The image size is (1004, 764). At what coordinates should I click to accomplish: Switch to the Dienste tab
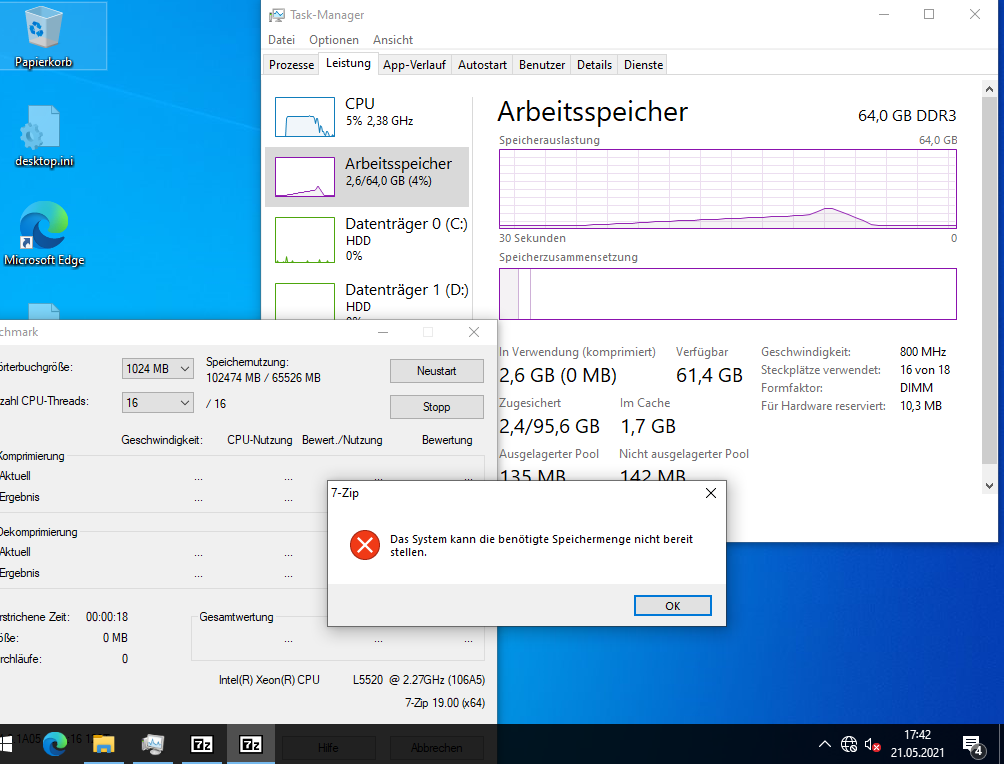tap(644, 65)
